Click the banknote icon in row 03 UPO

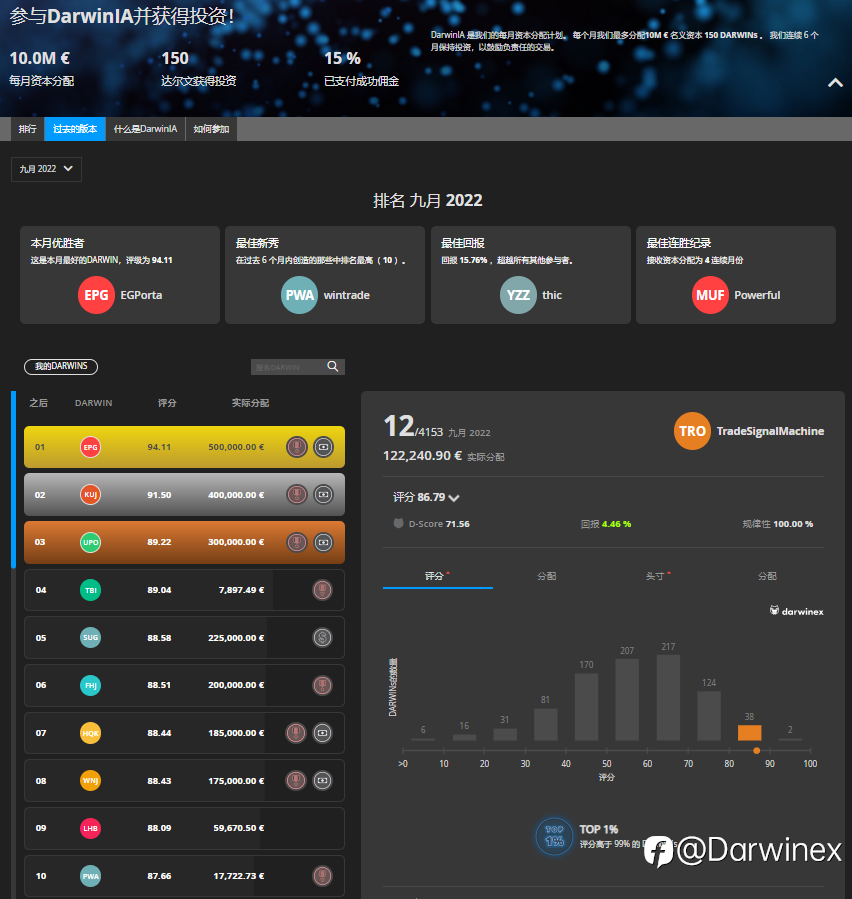tap(323, 542)
